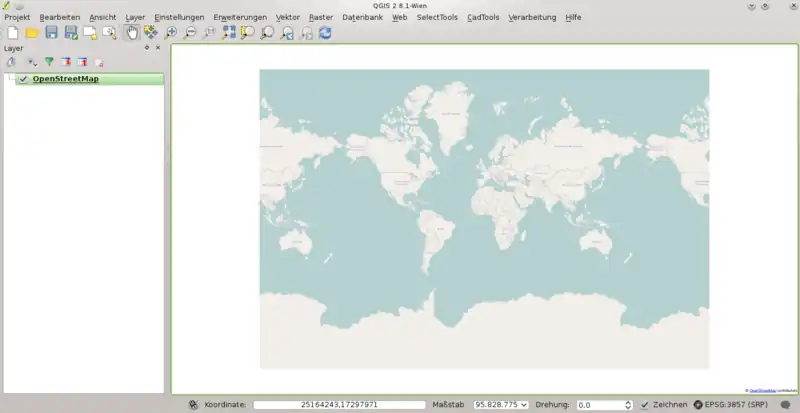Open the Projekt menu
This screenshot has height=413, width=800.
[x=17, y=17]
